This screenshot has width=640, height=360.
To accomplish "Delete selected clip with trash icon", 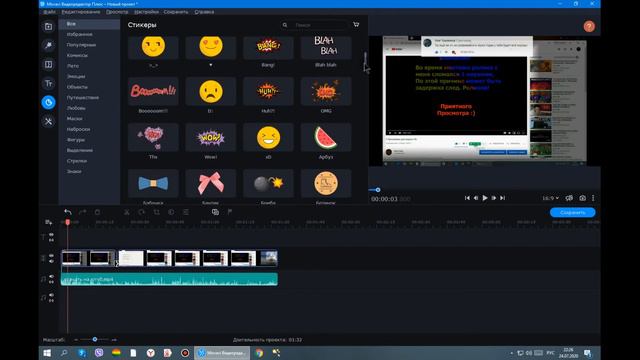I will click(x=97, y=212).
